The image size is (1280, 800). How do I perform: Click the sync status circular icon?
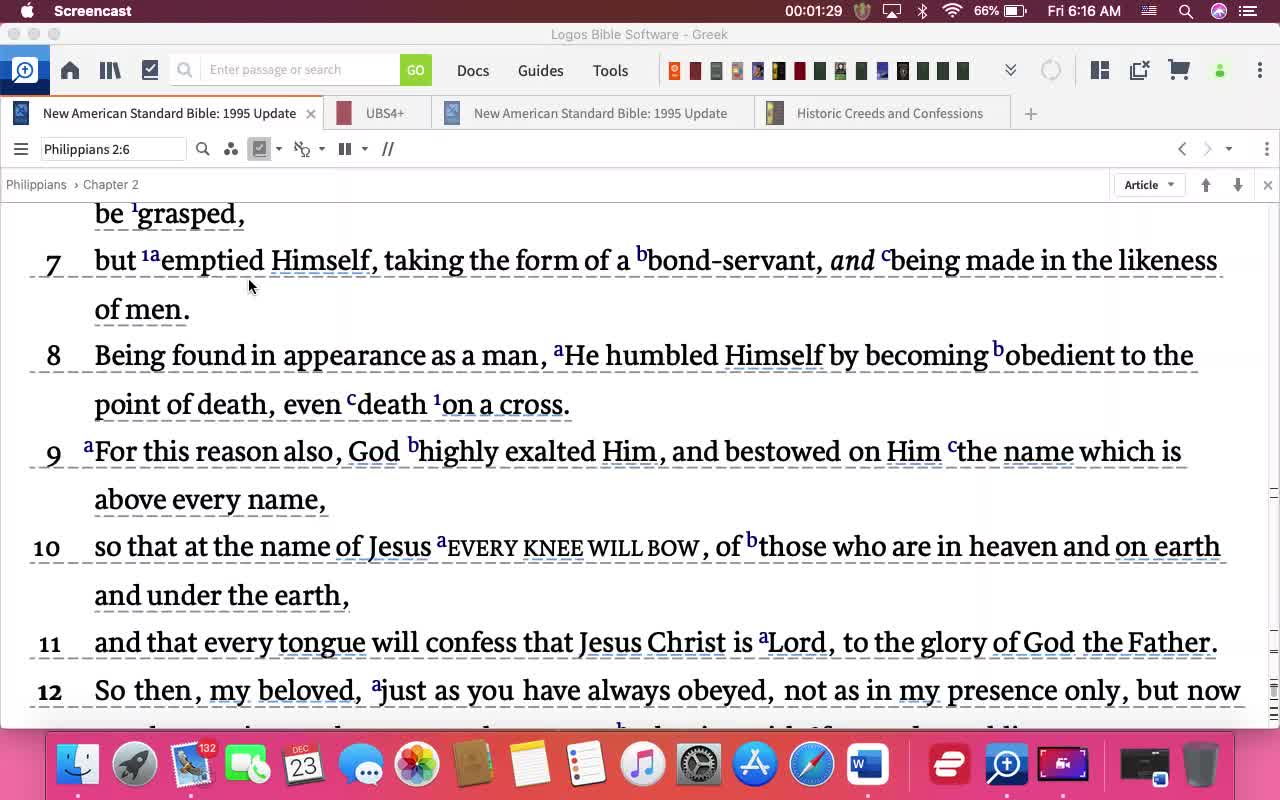click(x=1051, y=70)
